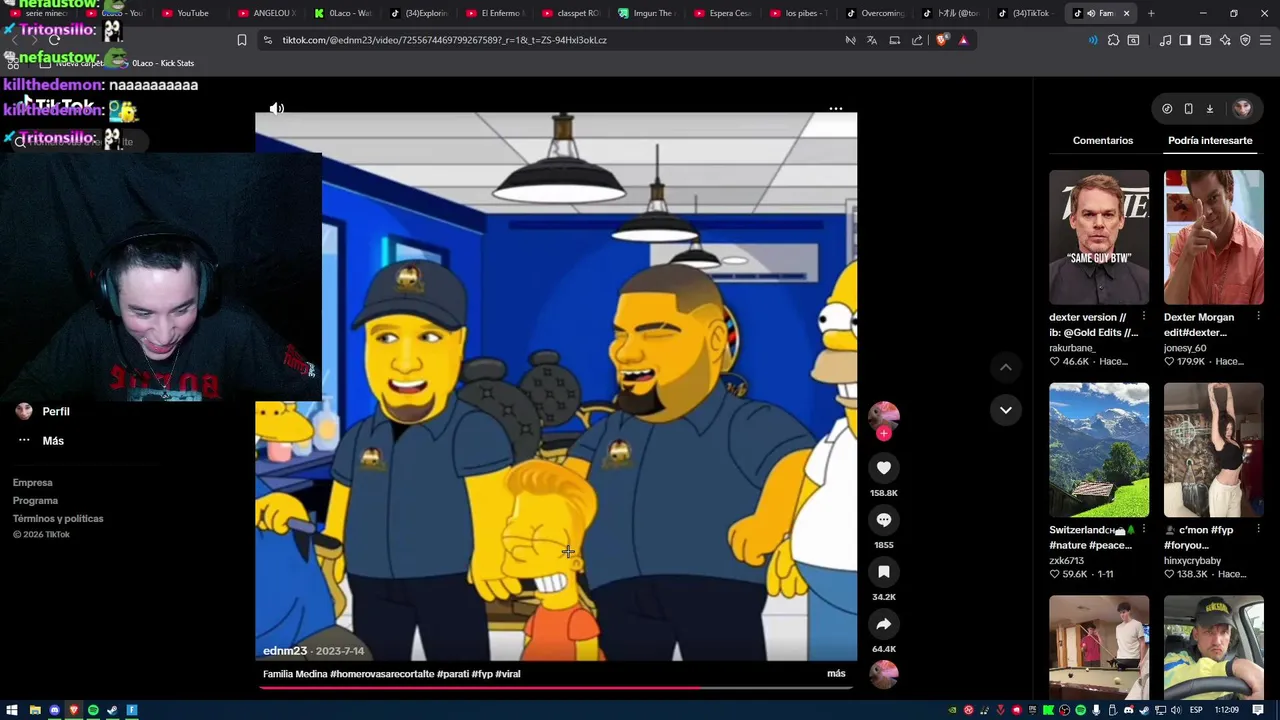Screen dimensions: 1280x720
Task: Open the music note playlist icon in toolbar
Action: coord(1165,40)
